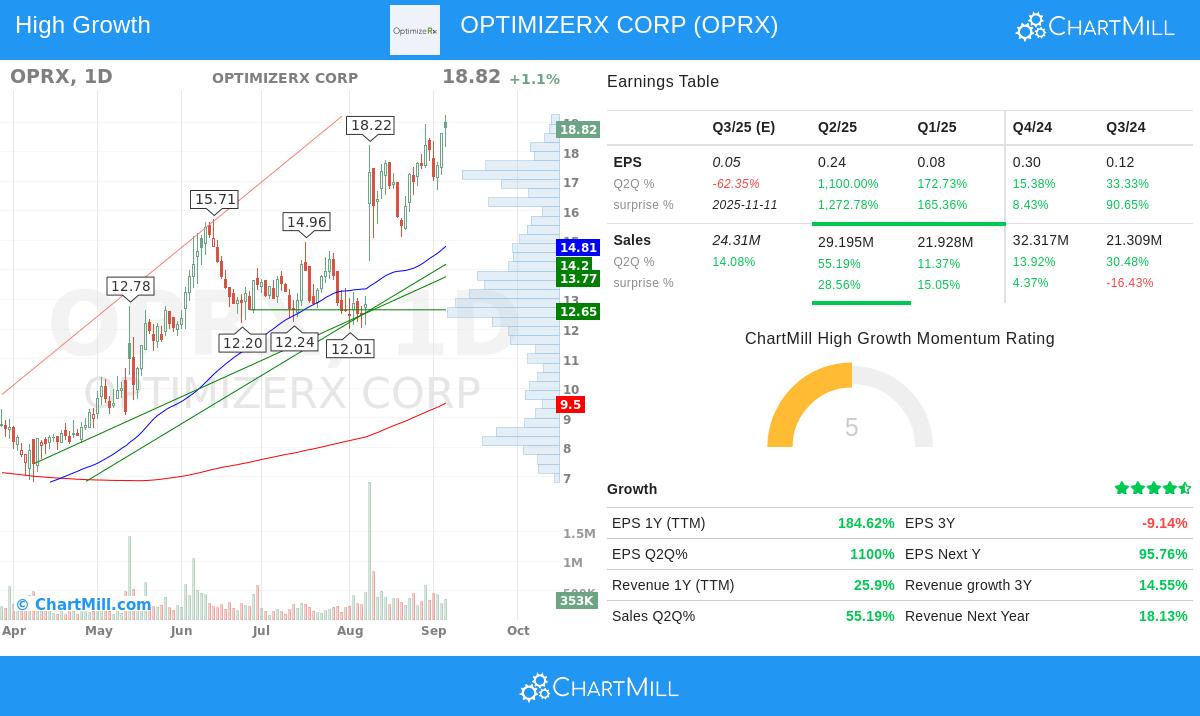This screenshot has width=1200, height=716.
Task: Click the Sales Q2Q% row label
Action: click(x=653, y=616)
